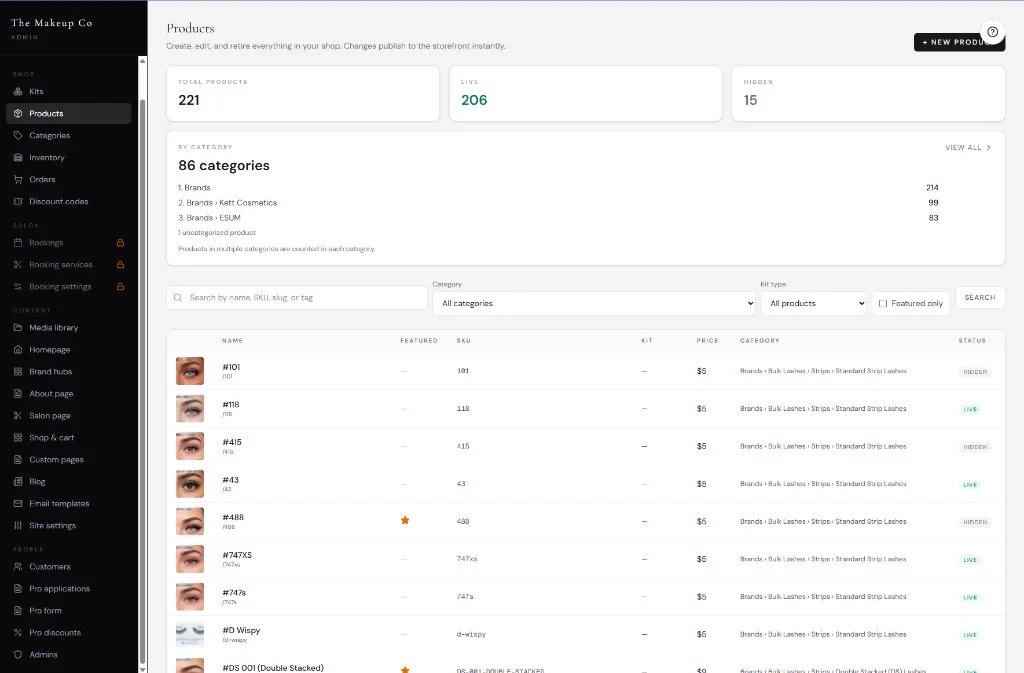Click the #43 product thumbnail
This screenshot has height=673, width=1024.
[x=190, y=484]
